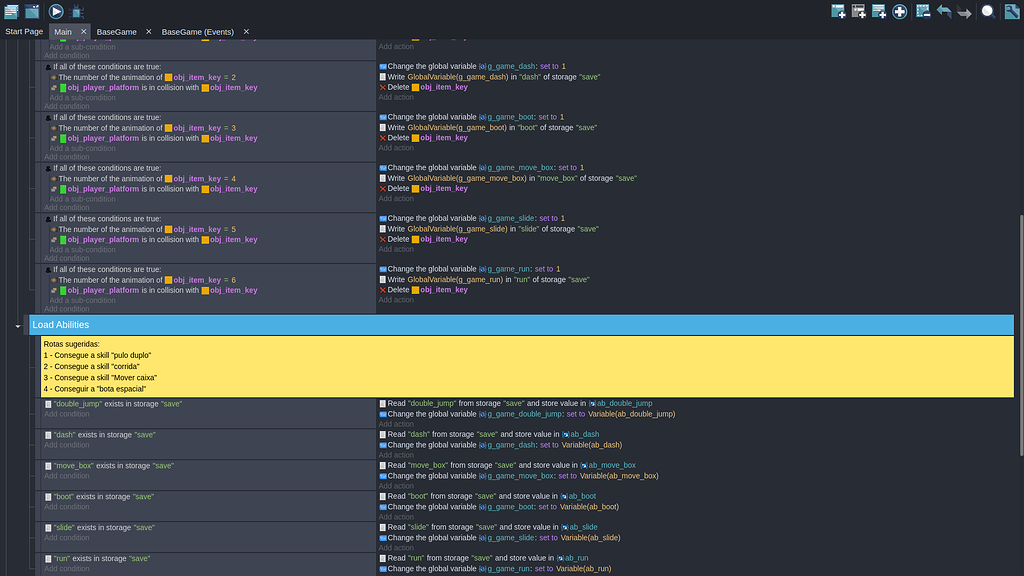Collapse the Load Abilities event group

[x=17, y=325]
